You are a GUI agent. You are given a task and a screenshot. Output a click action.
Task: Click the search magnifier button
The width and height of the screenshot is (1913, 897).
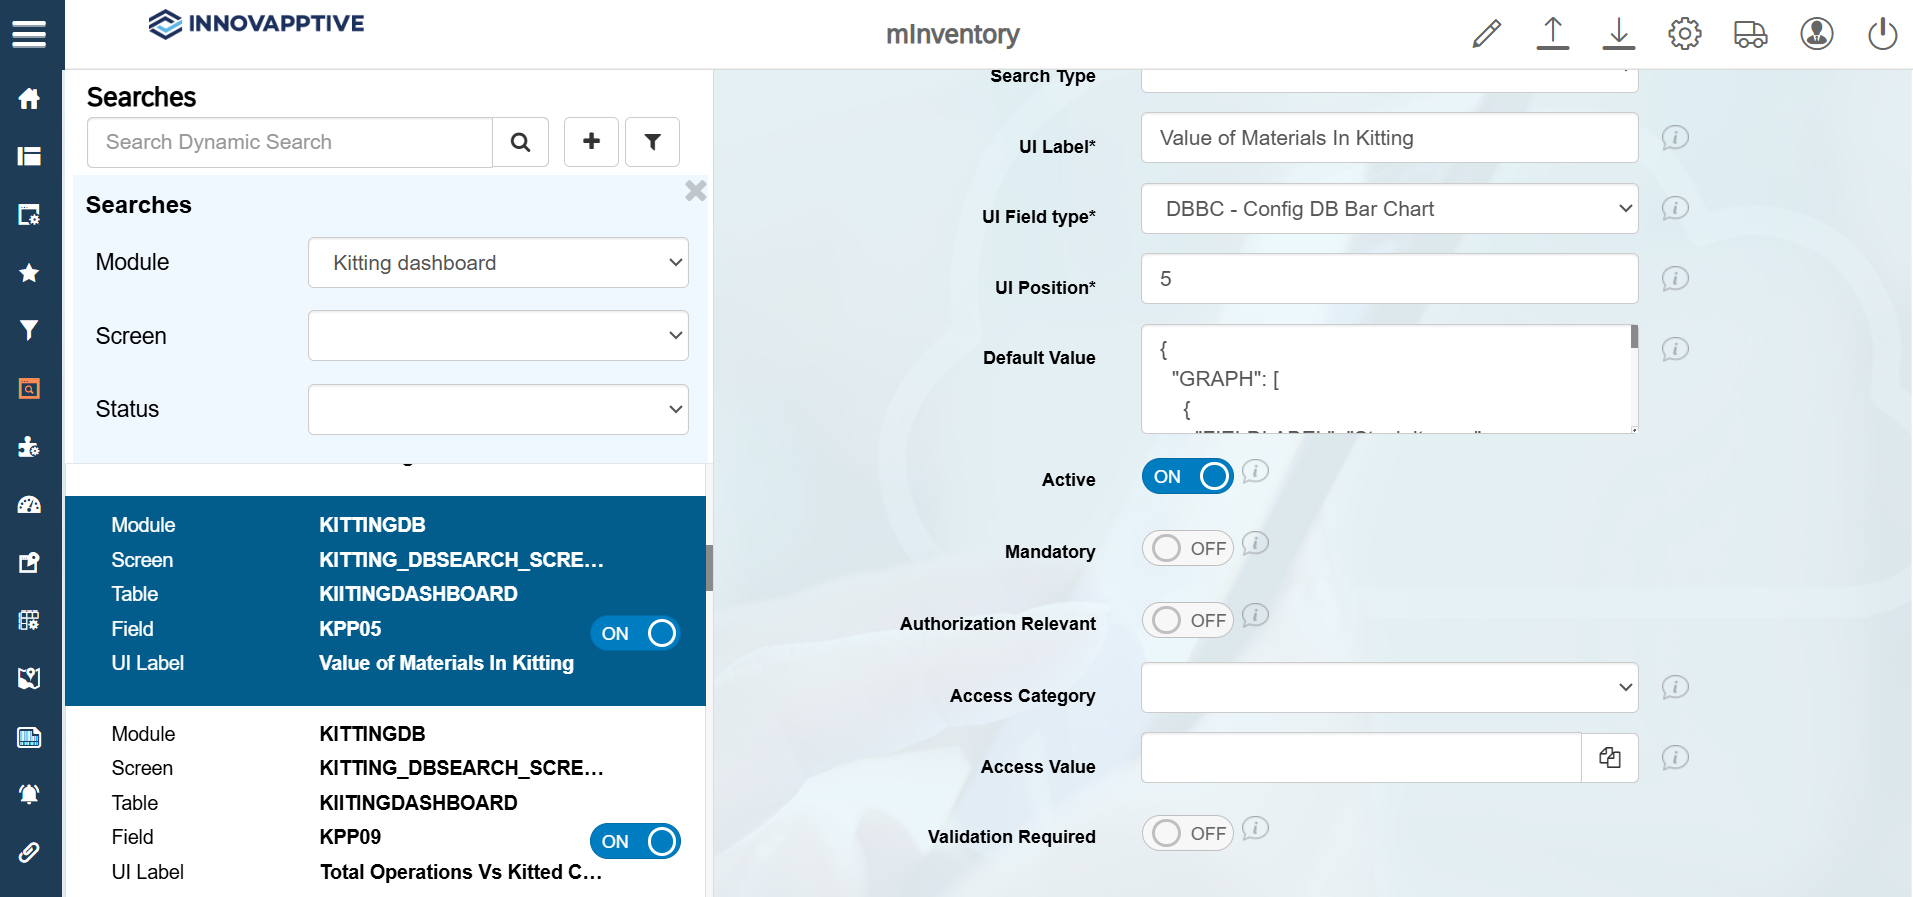point(520,142)
